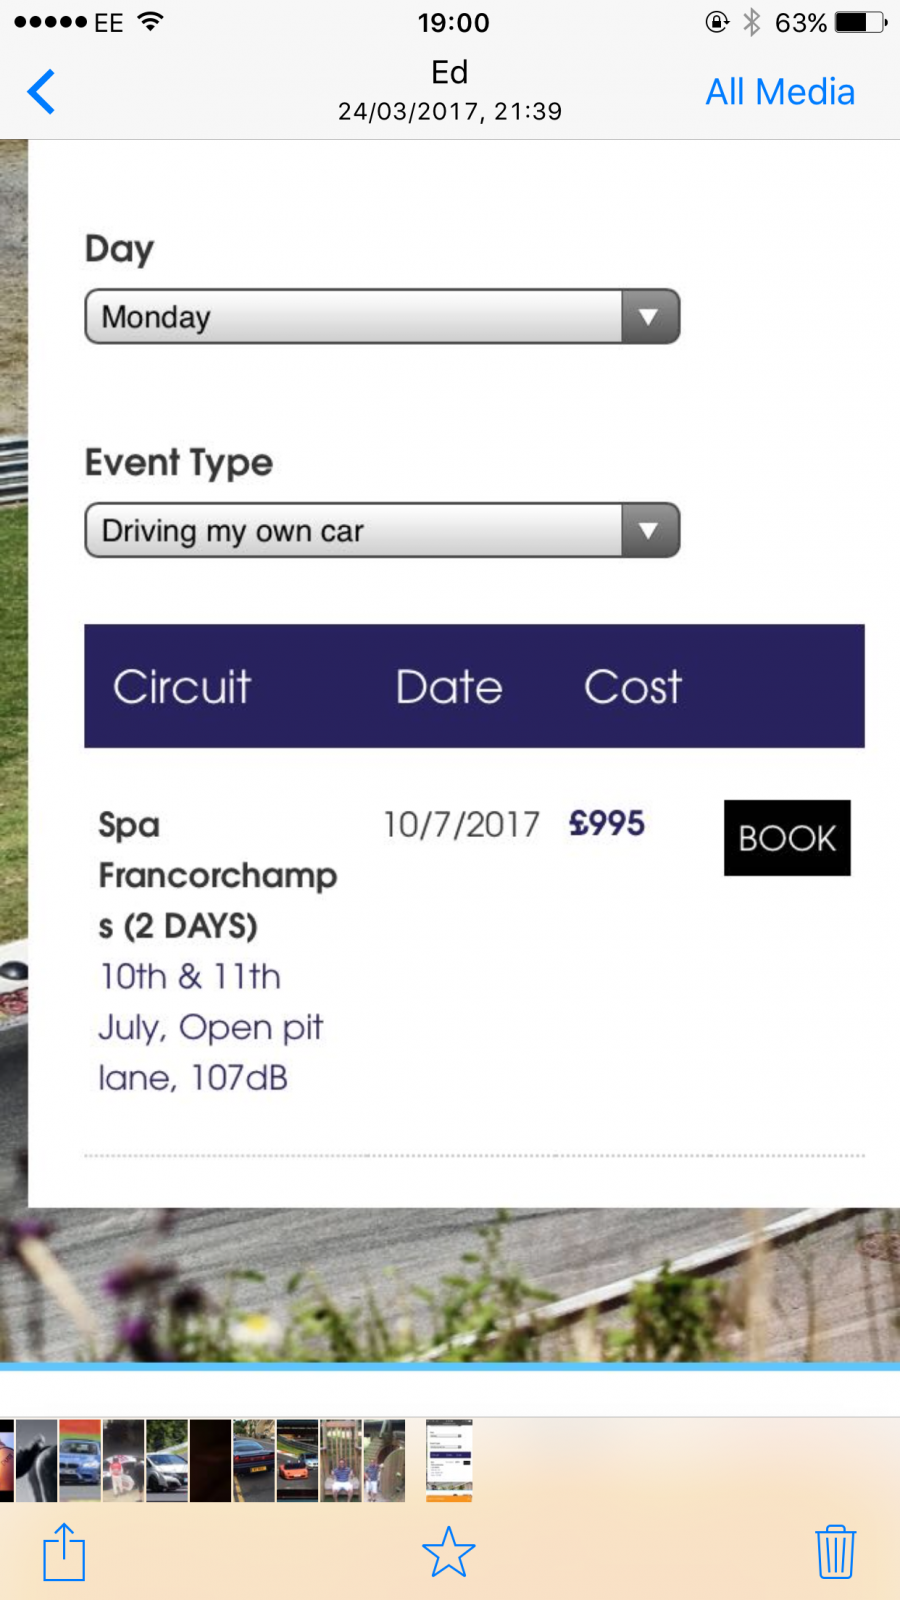Select the orange sports car thumbnail
900x1600 pixels.
[x=297, y=1461]
